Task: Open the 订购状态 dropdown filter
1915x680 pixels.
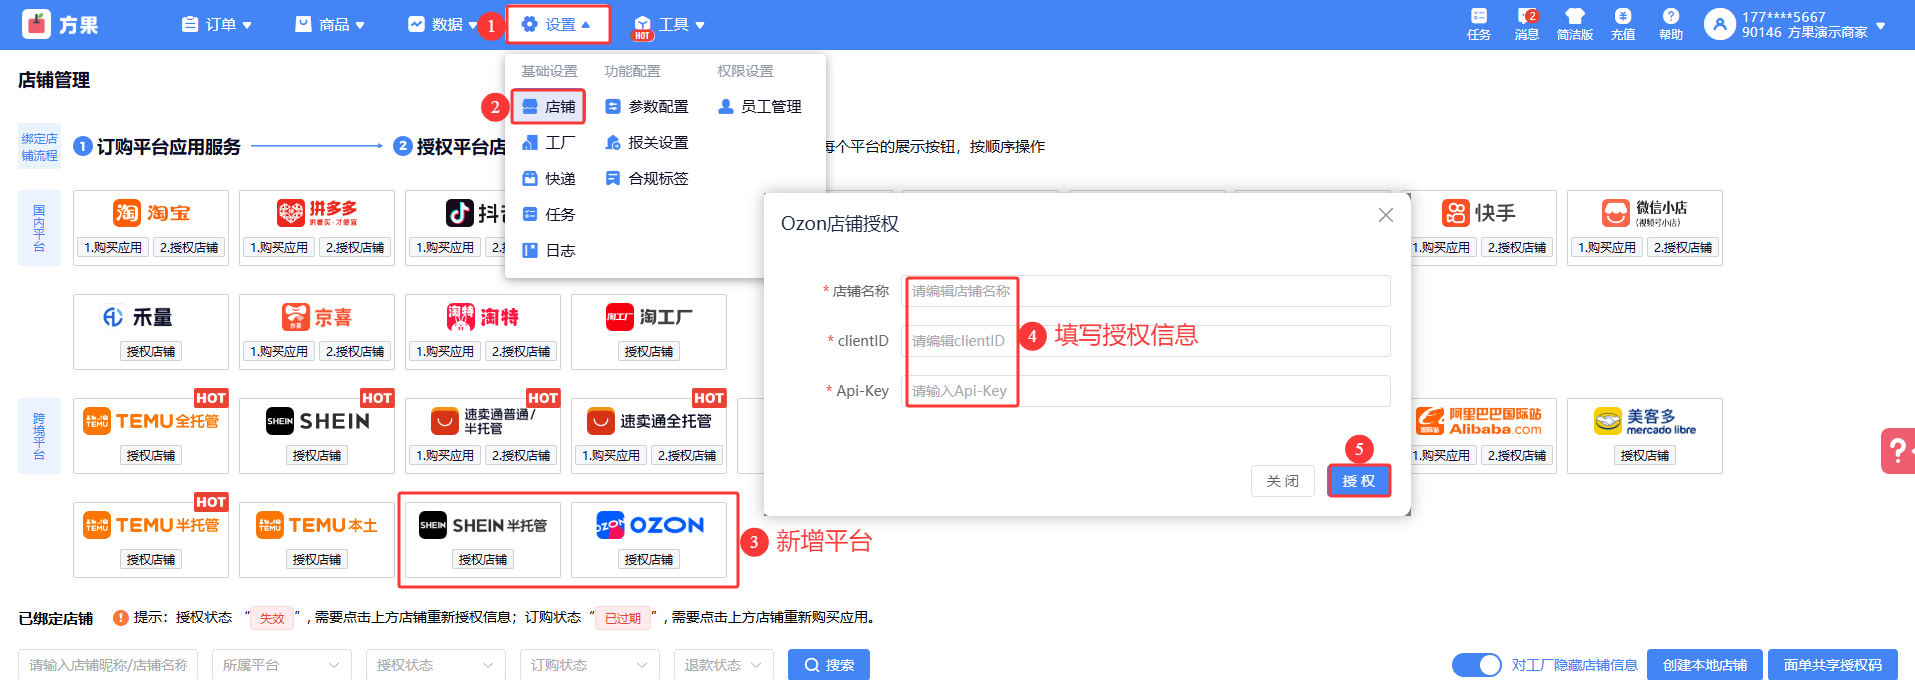Action: (x=590, y=665)
